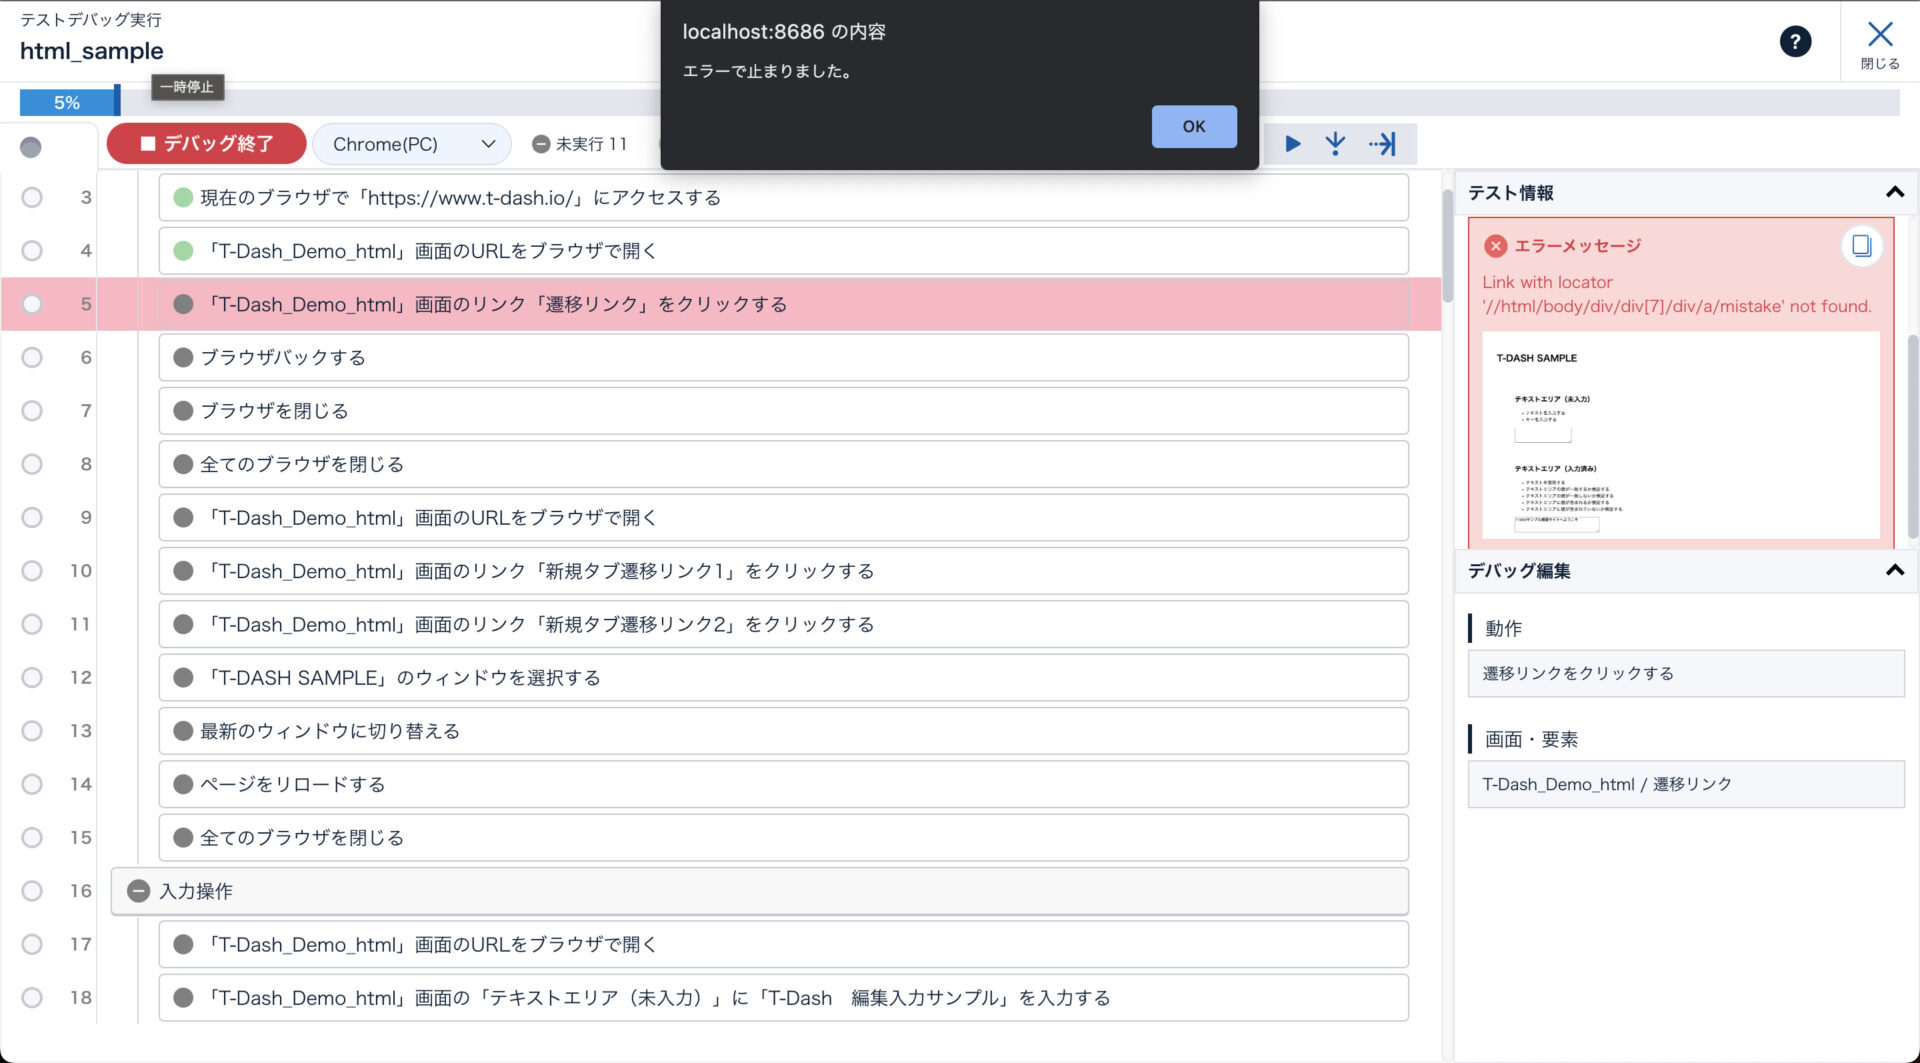Open the help question mark icon
Viewport: 1920px width, 1063px height.
[x=1795, y=42]
